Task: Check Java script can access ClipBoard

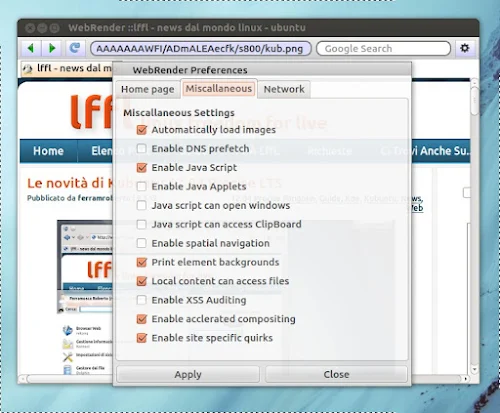Action: (142, 224)
